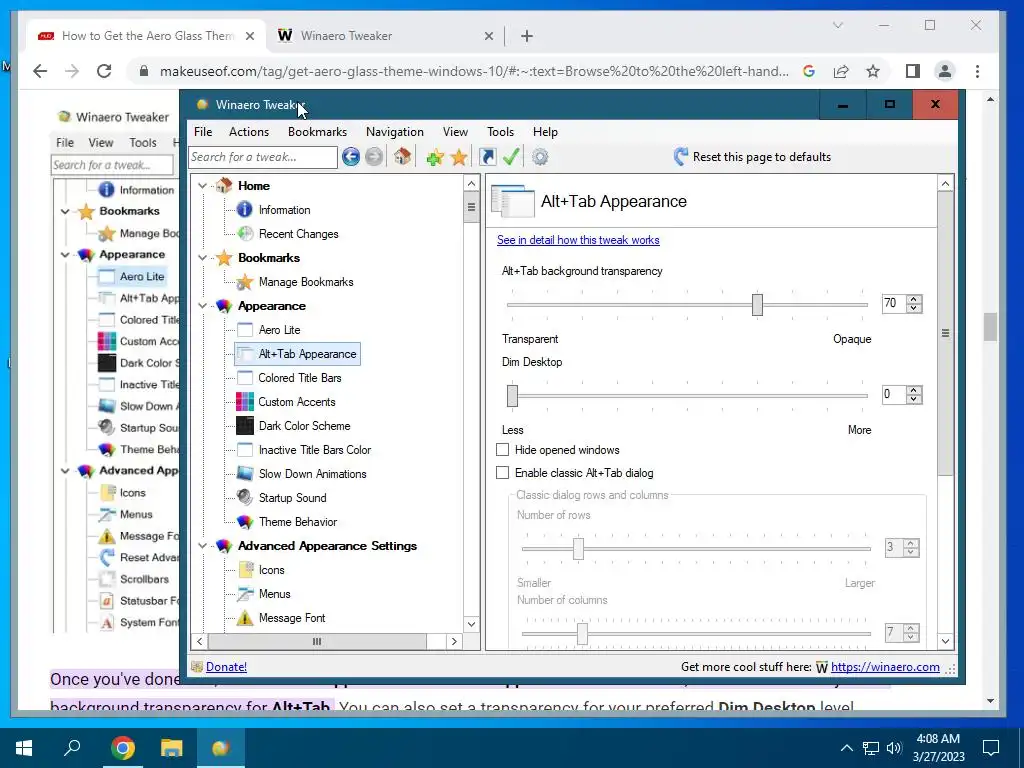The height and width of the screenshot is (768, 1024).
Task: Open Inactive Title Bars Color tweak
Action: 315,450
